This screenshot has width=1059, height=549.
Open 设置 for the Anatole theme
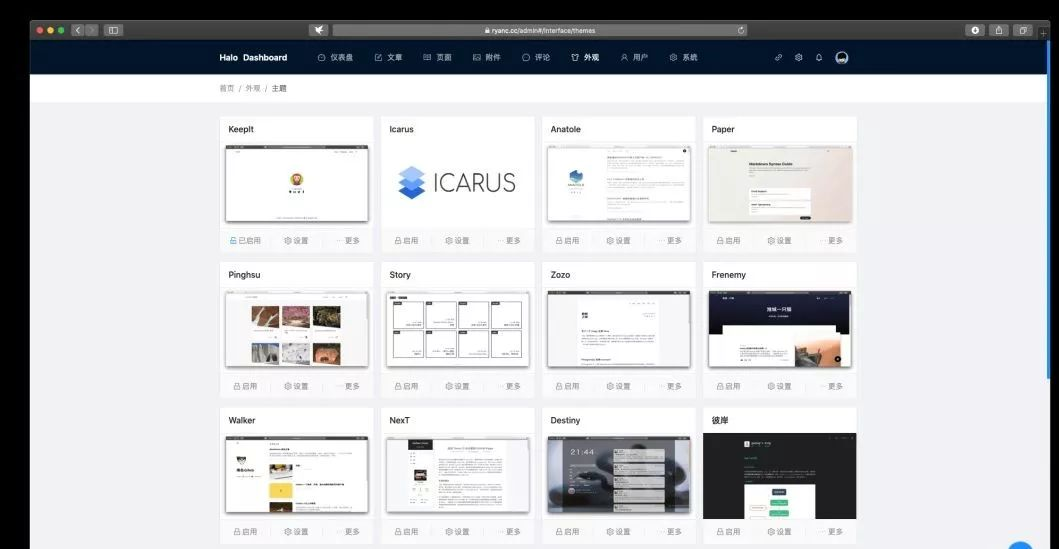pos(618,240)
